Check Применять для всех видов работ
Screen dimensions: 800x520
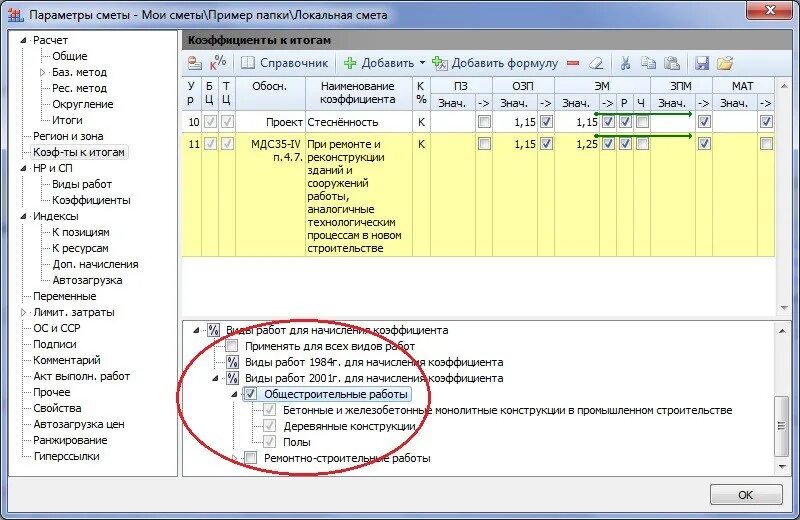coord(232,346)
